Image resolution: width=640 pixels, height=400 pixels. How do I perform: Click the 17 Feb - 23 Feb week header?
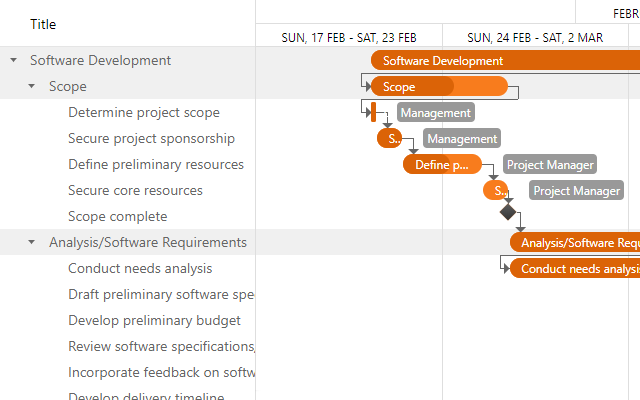point(349,37)
